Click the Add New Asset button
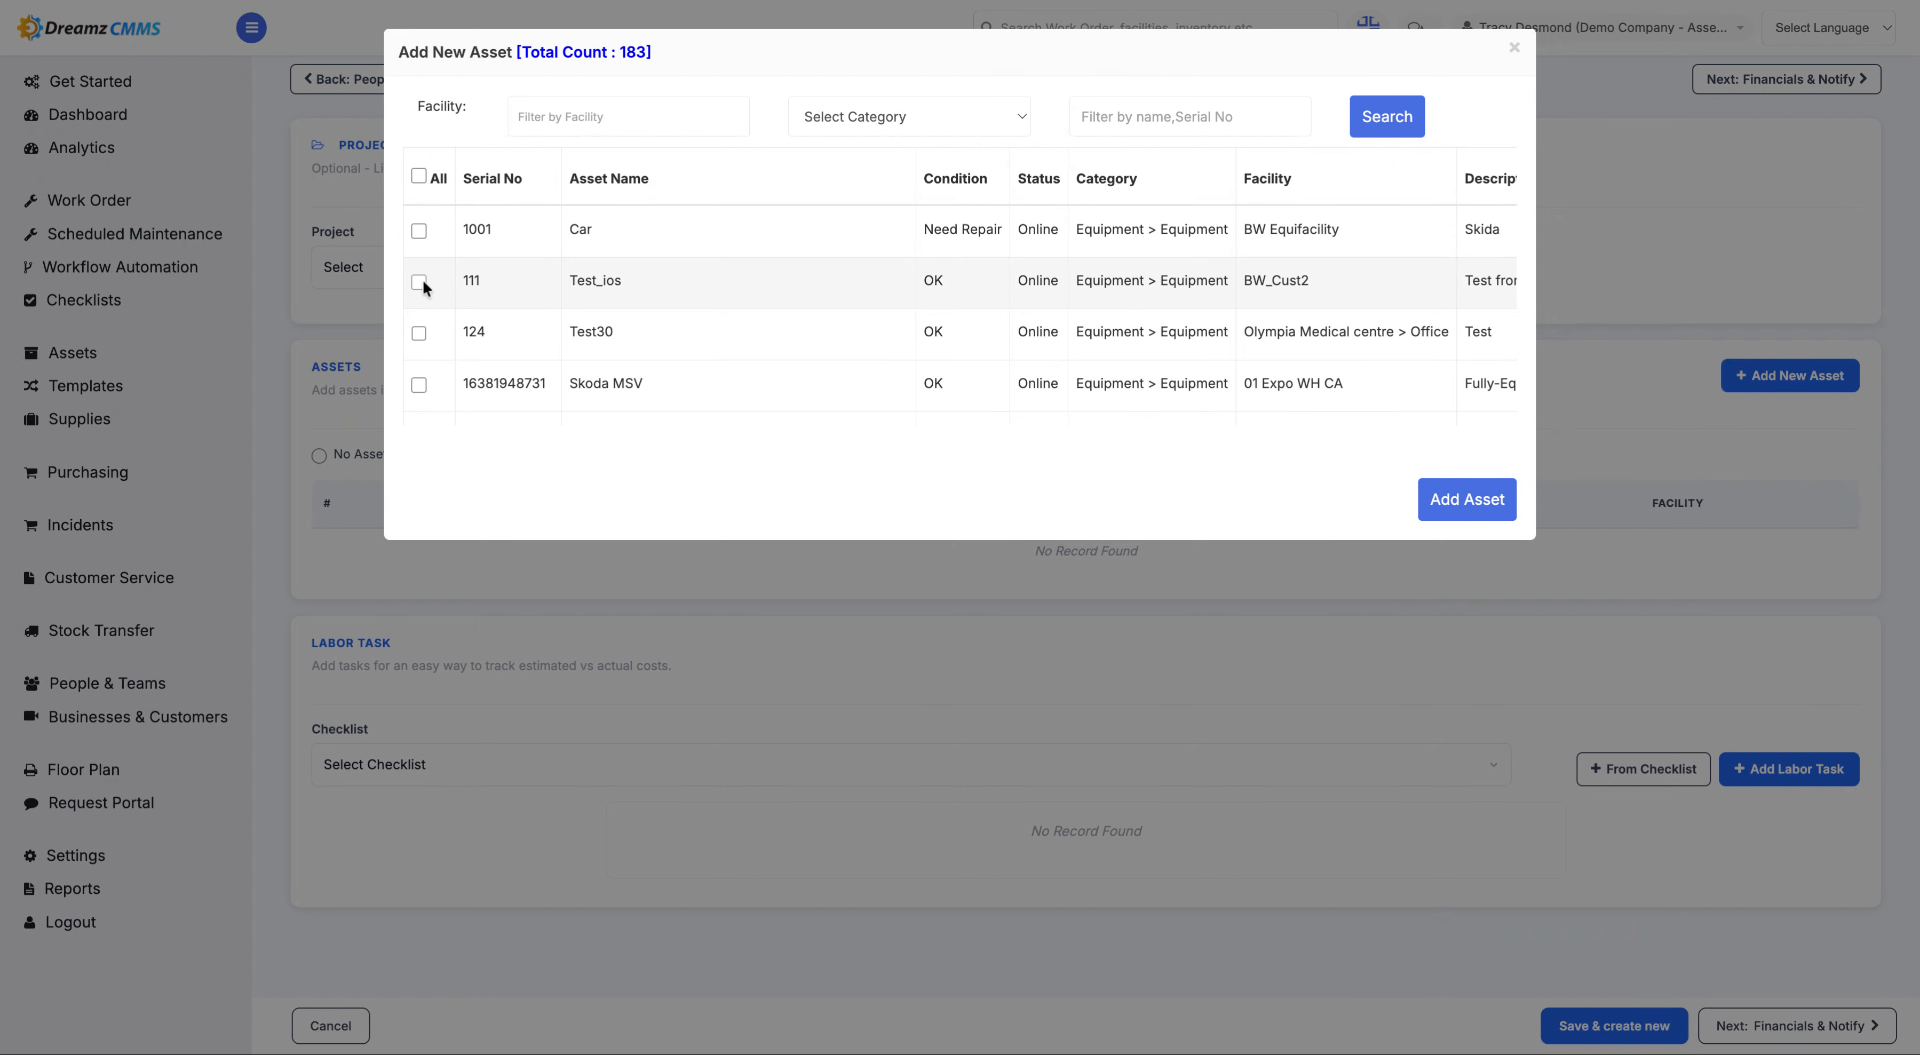The width and height of the screenshot is (1920, 1055). pyautogui.click(x=1790, y=376)
